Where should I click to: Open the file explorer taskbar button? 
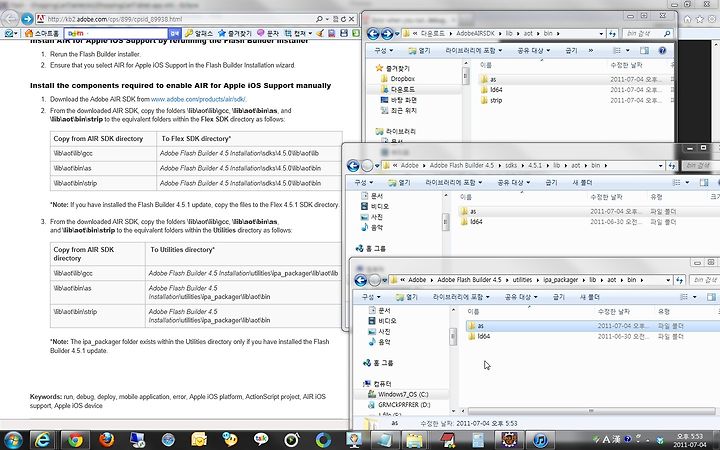click(x=415, y=440)
